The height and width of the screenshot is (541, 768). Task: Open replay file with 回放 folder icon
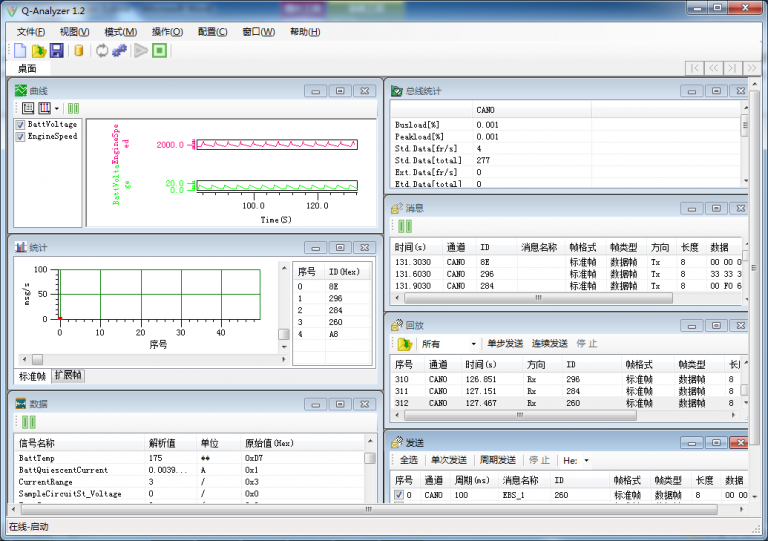[404, 343]
